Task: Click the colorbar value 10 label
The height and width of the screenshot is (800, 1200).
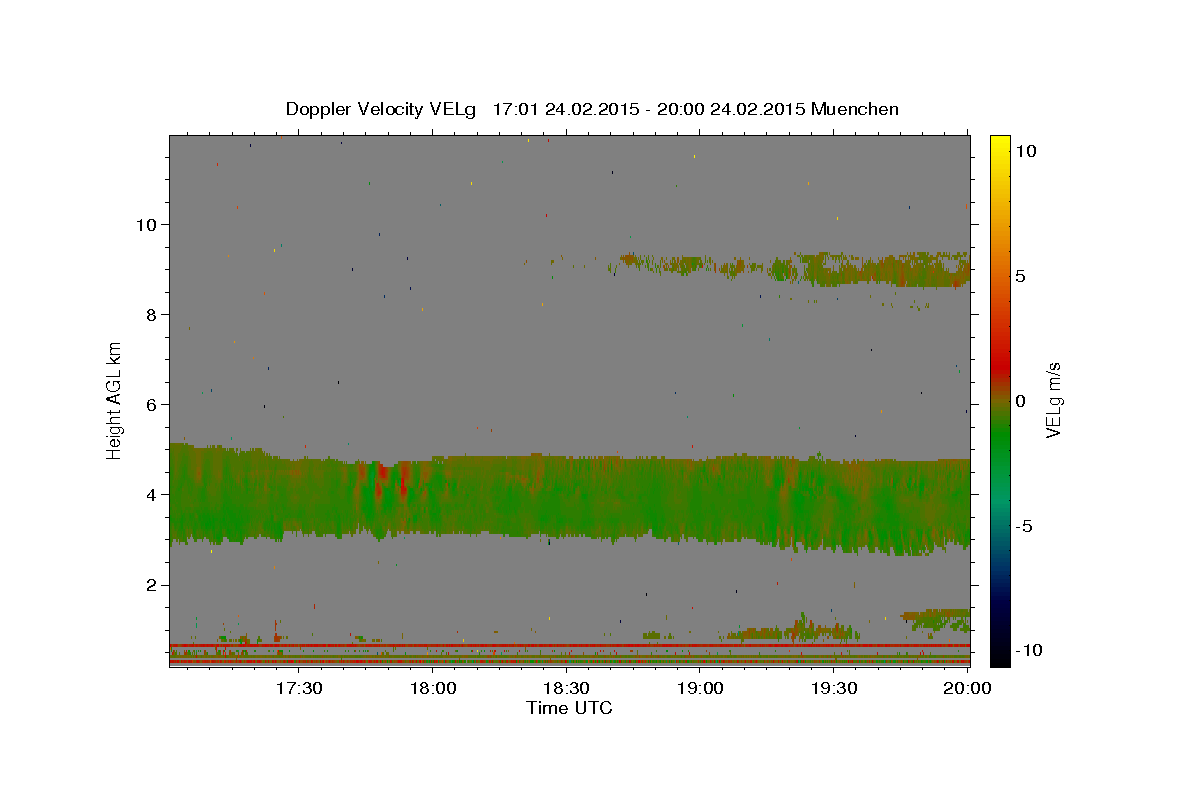Action: [1026, 151]
